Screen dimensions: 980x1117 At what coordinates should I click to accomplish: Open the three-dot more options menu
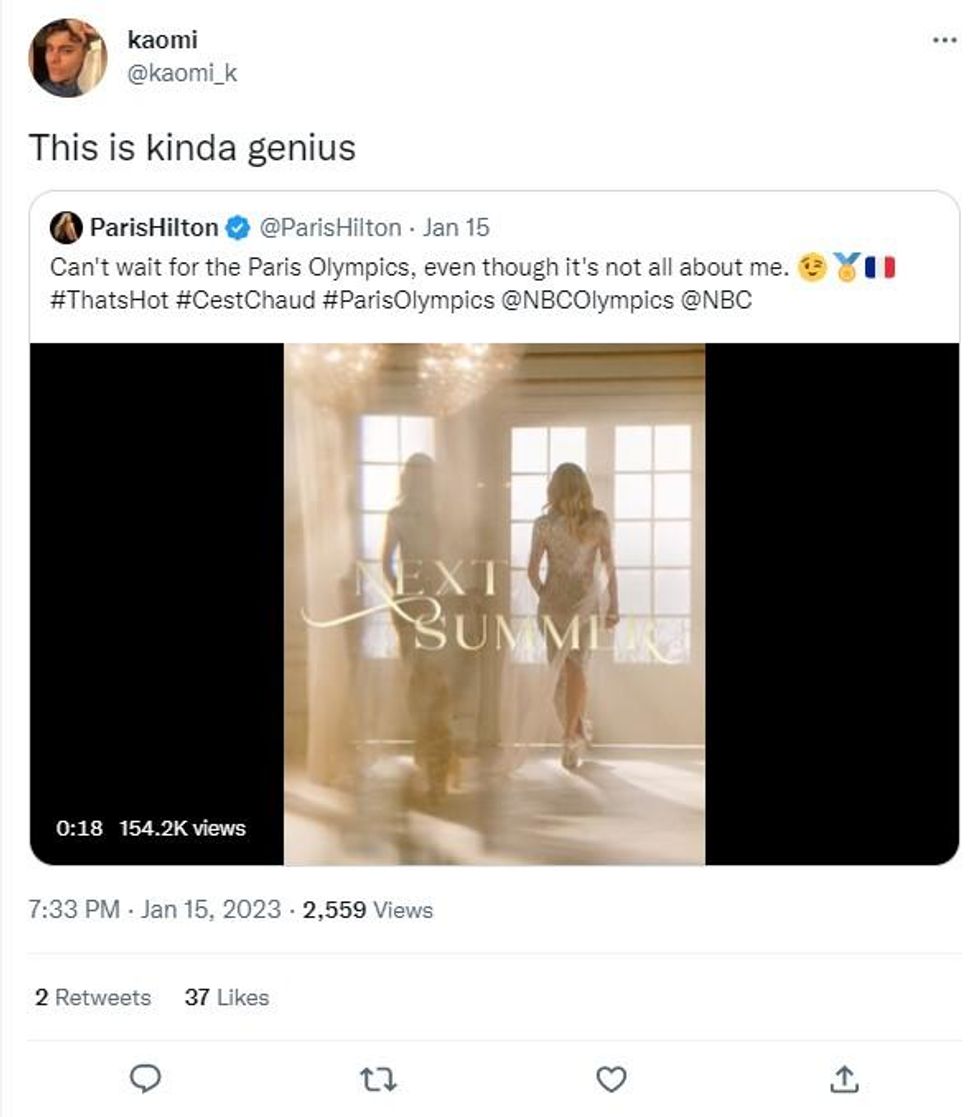[944, 40]
